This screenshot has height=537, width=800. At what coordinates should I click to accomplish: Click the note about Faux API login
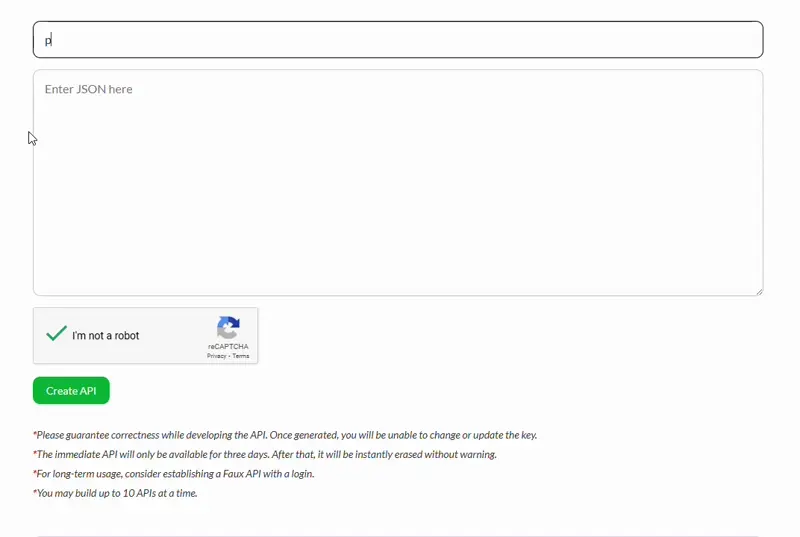(175, 473)
